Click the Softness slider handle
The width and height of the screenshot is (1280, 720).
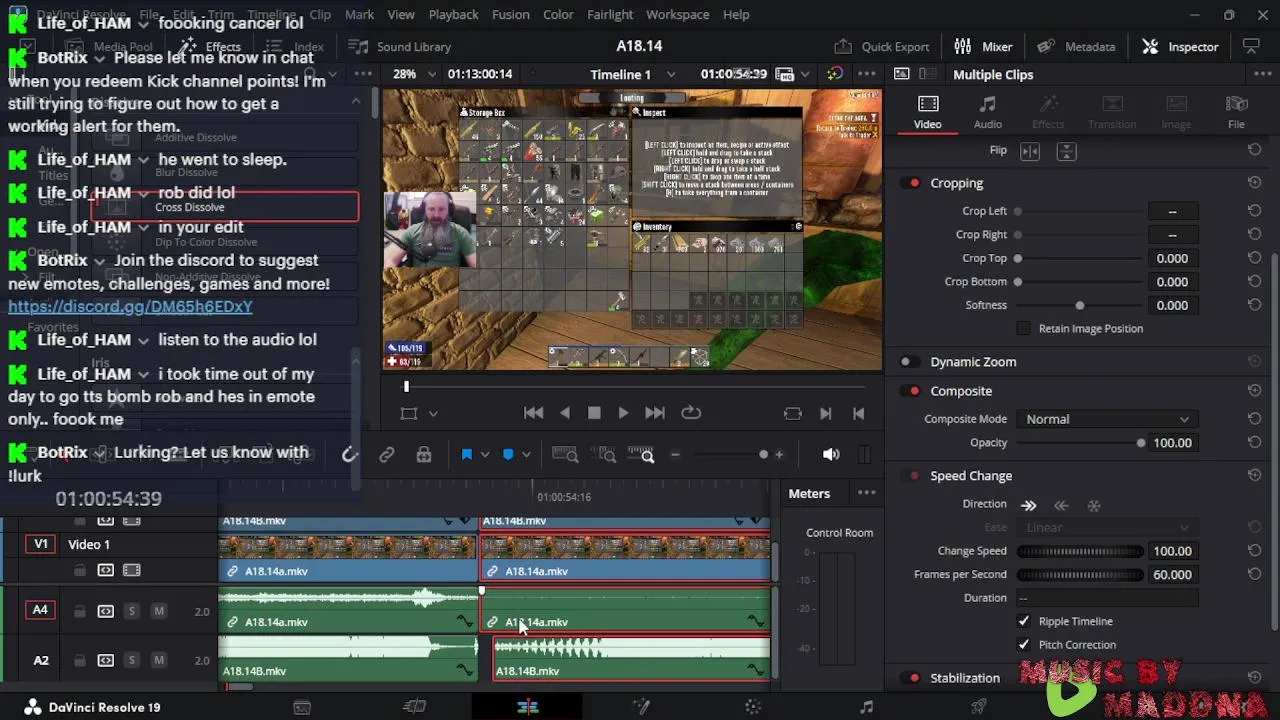pos(1079,306)
